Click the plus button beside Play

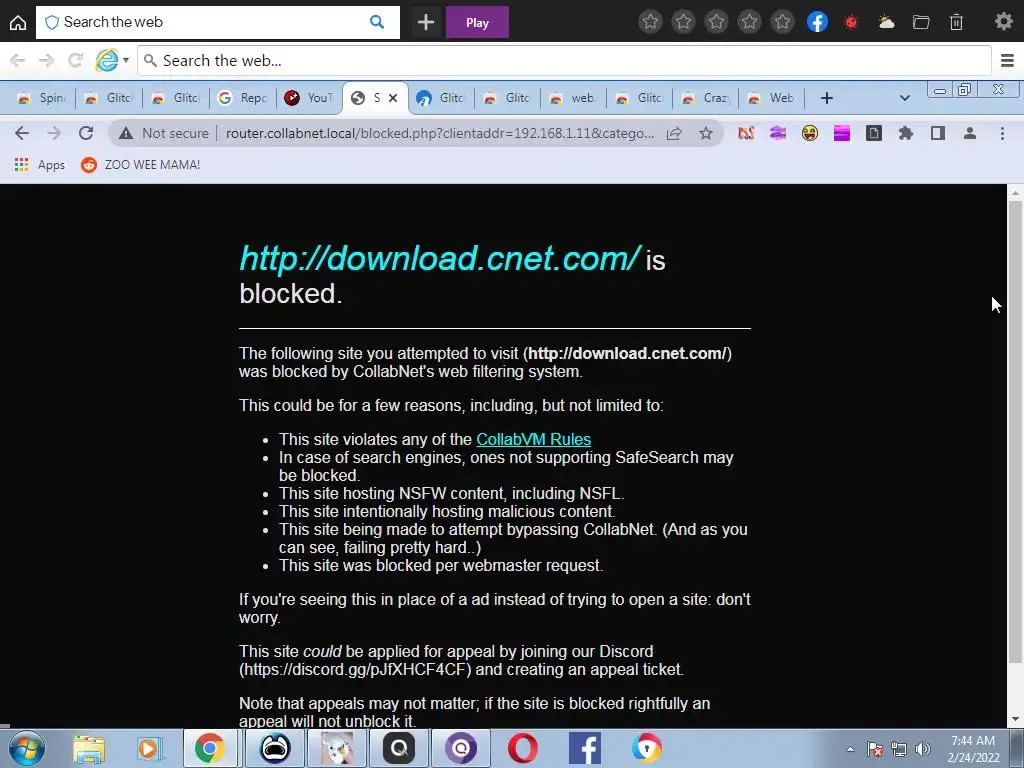[426, 22]
